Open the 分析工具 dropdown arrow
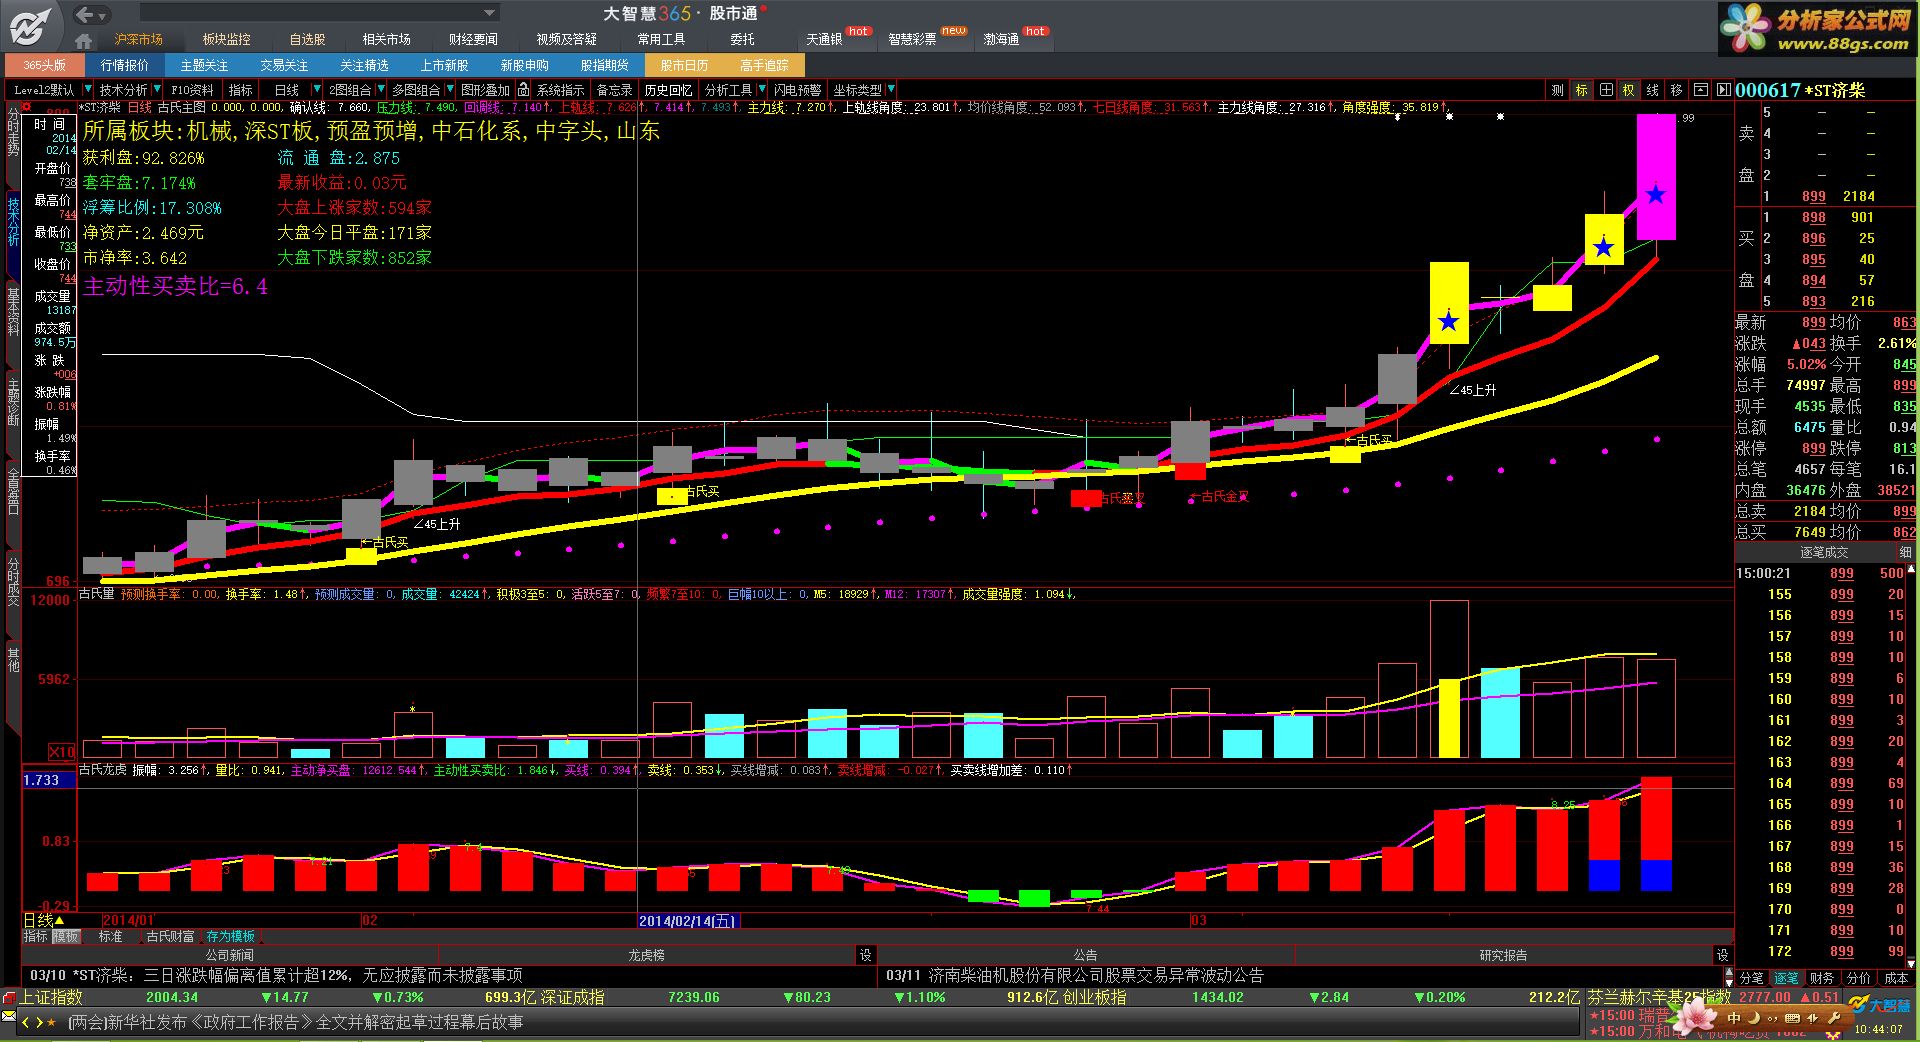1920x1042 pixels. 761,90
